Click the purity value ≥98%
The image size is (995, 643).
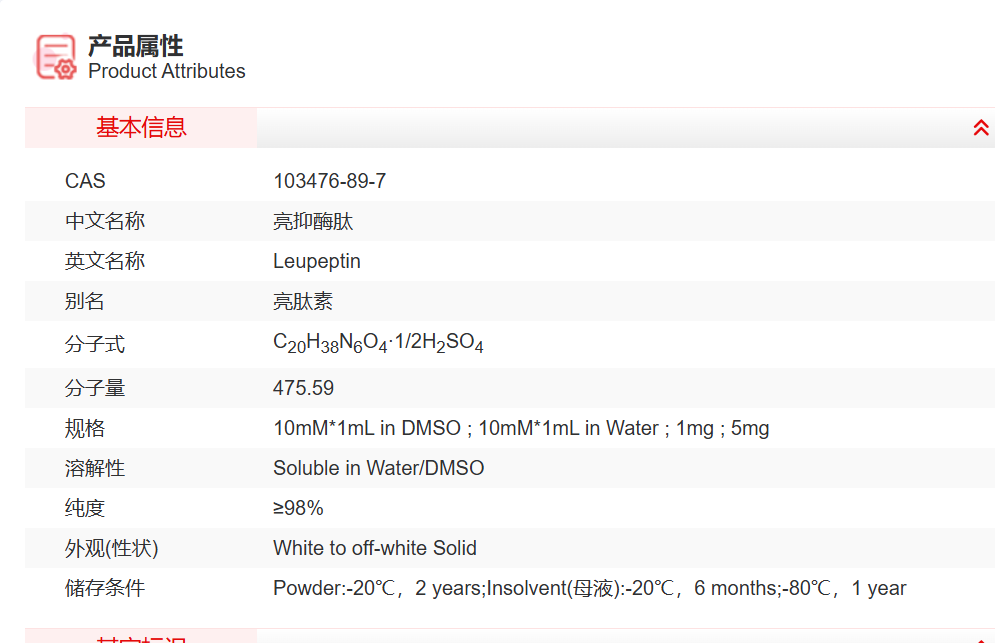point(298,508)
